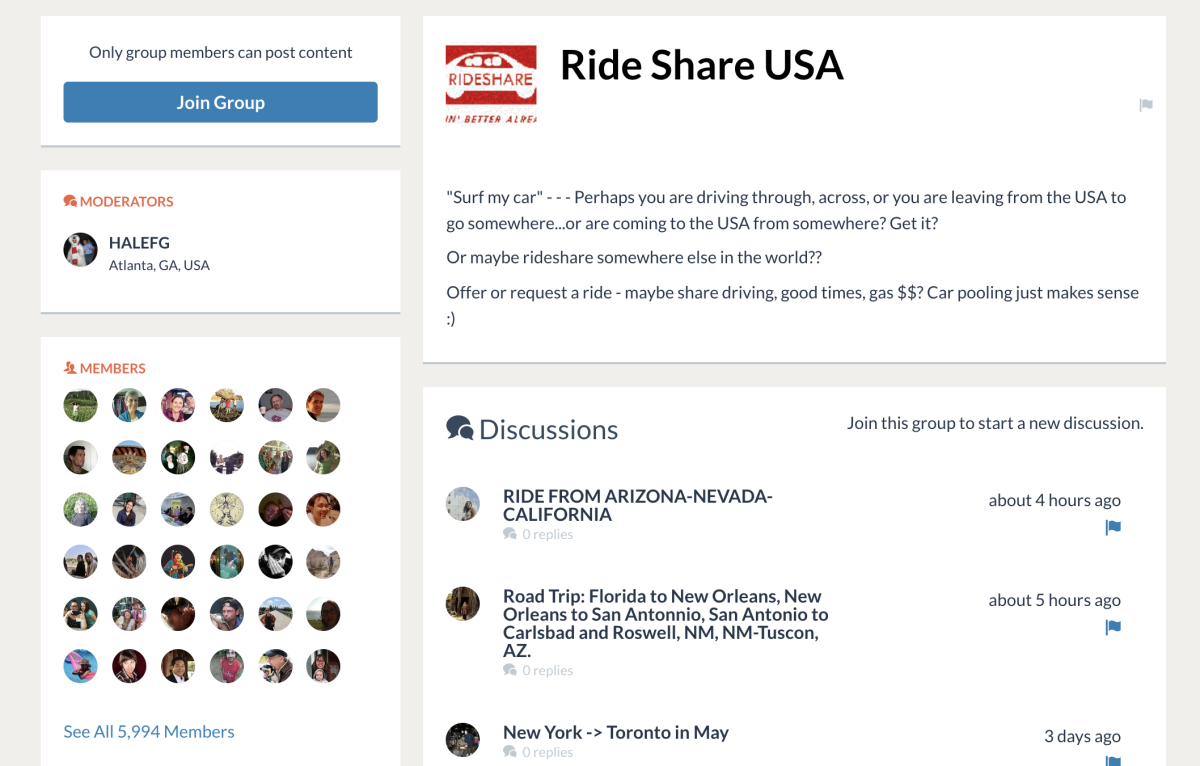Open the See All 5,994 Members link
Image resolution: width=1200 pixels, height=766 pixels.
[148, 731]
